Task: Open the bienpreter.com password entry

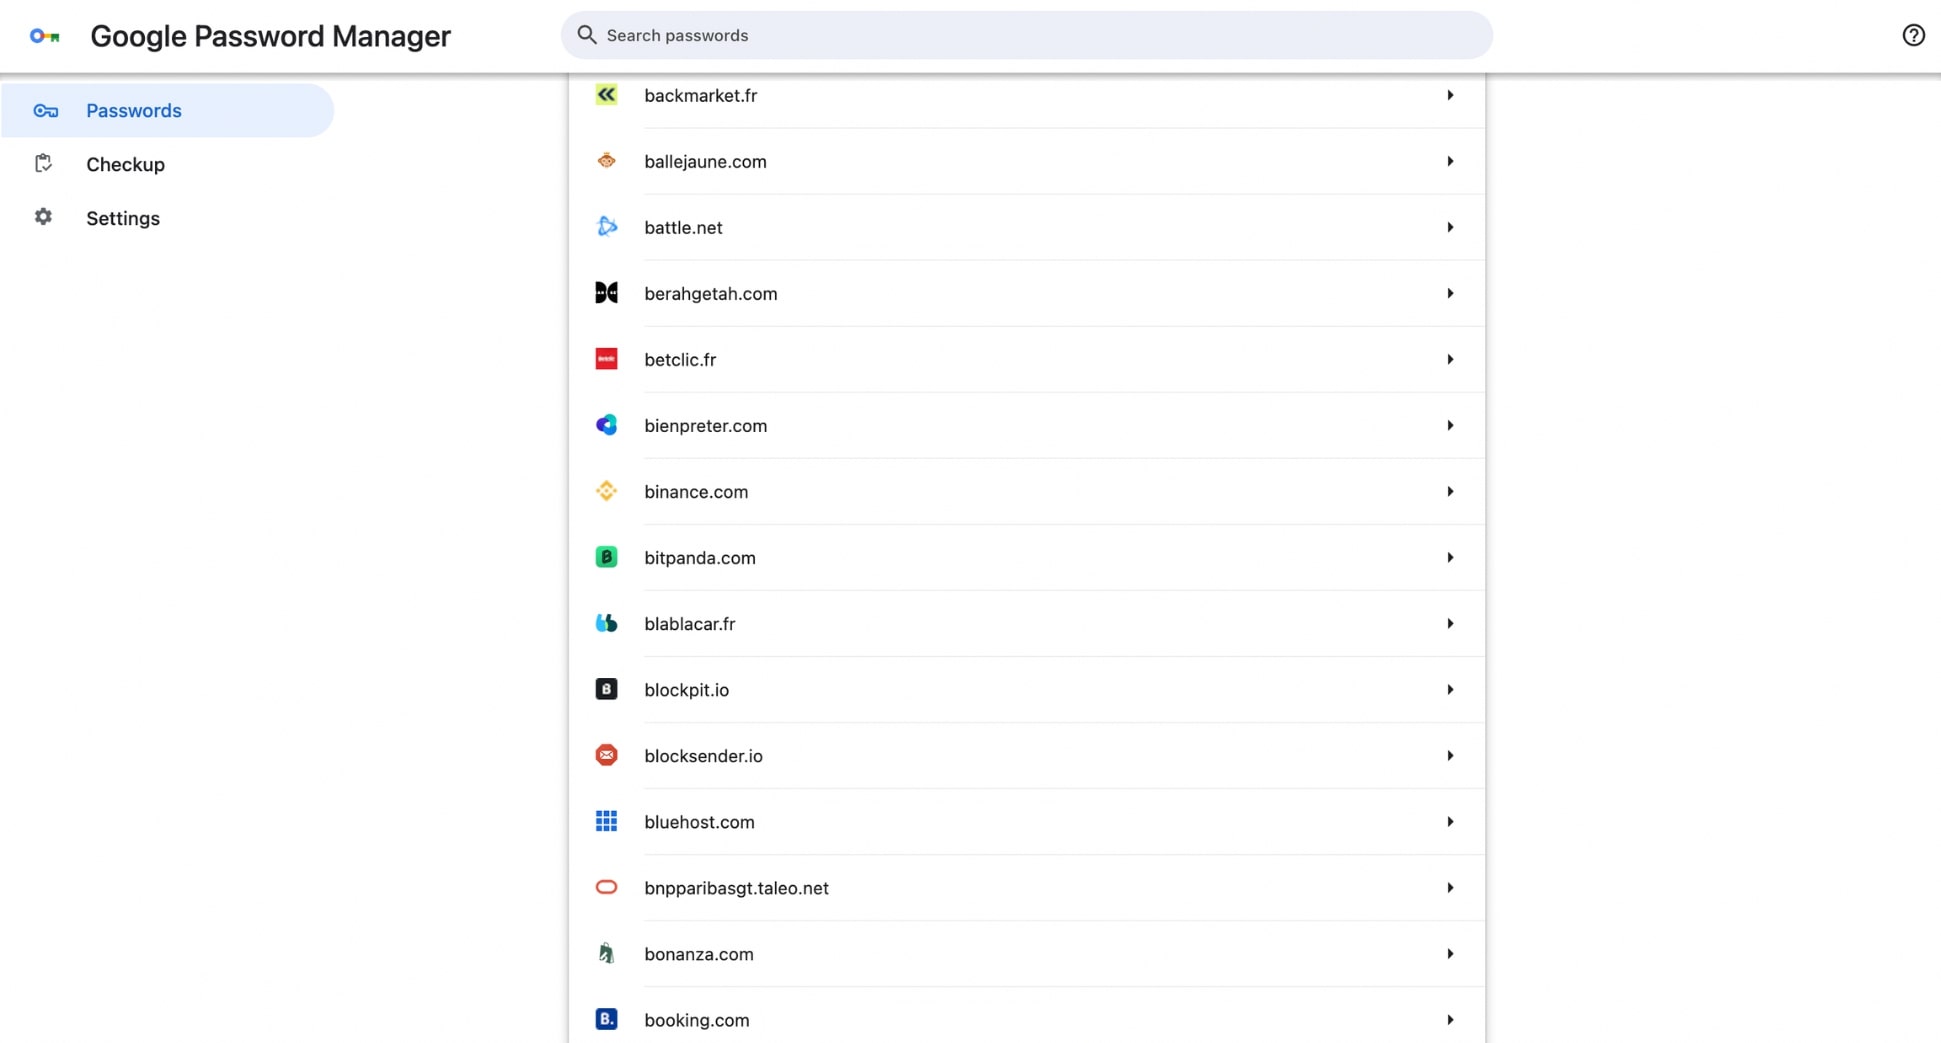Action: pos(1027,425)
